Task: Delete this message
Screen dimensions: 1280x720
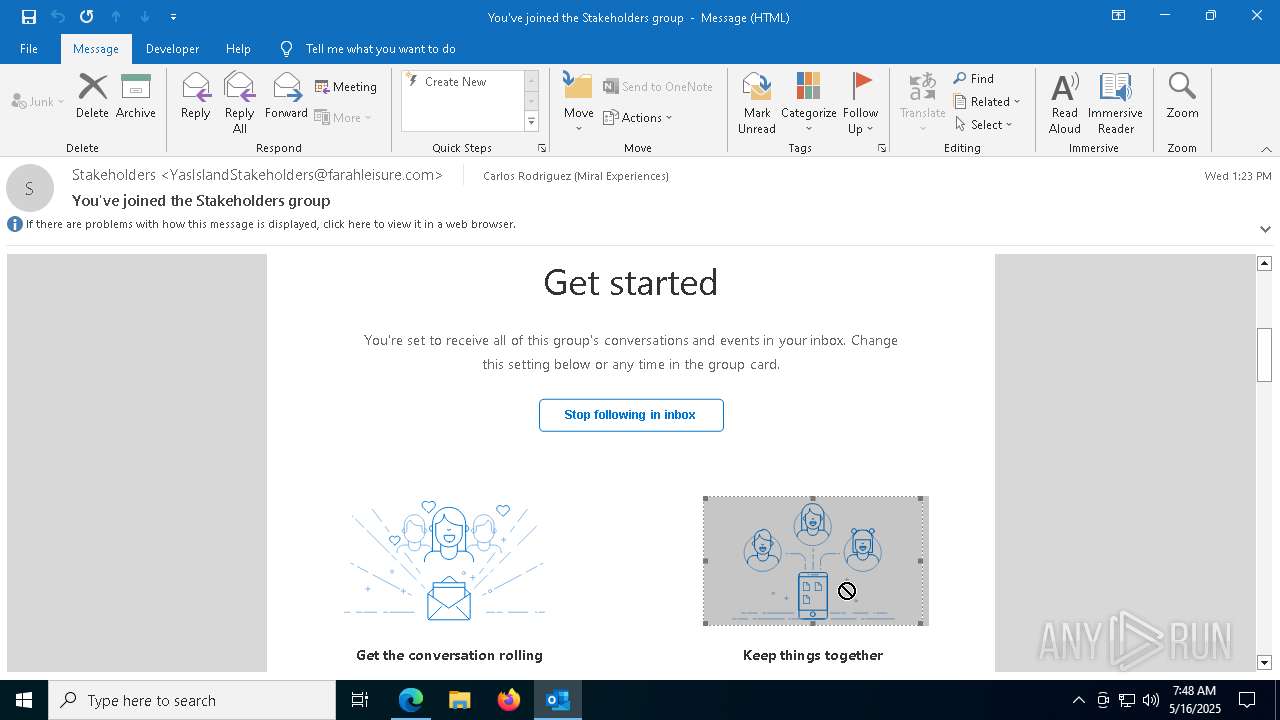Action: pos(92,96)
